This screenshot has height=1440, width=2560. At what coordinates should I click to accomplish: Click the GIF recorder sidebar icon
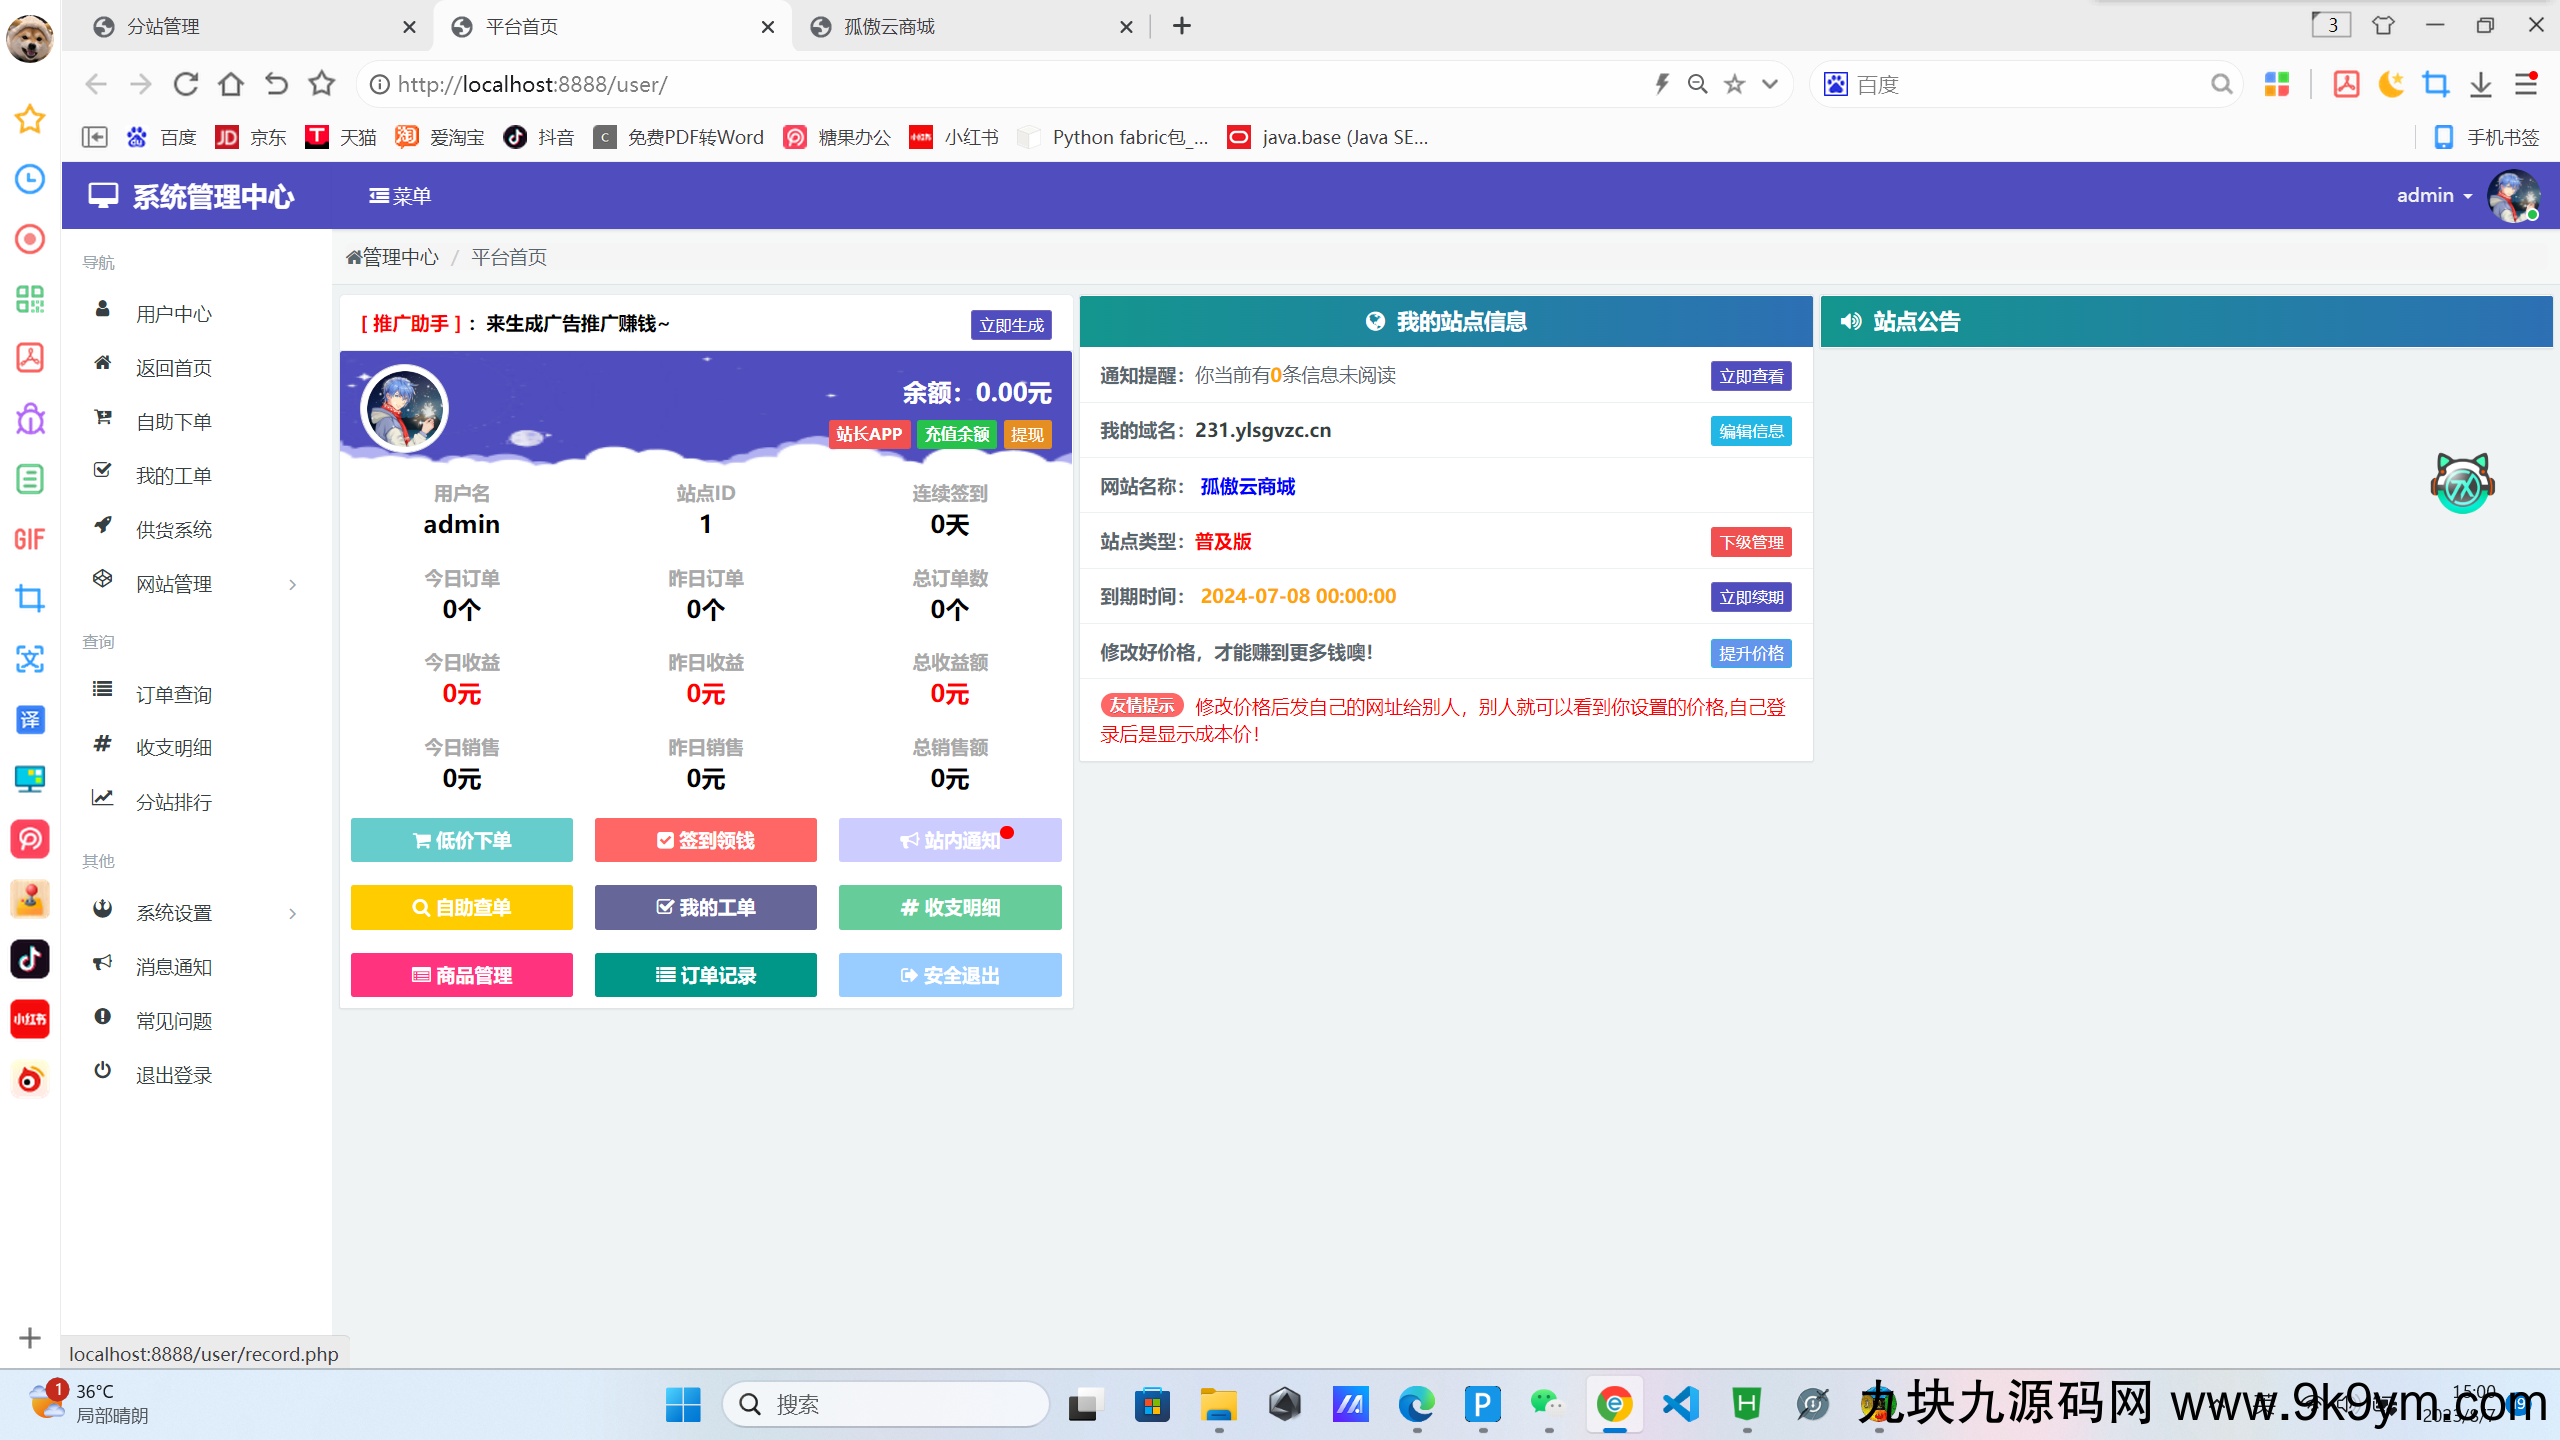(x=30, y=539)
